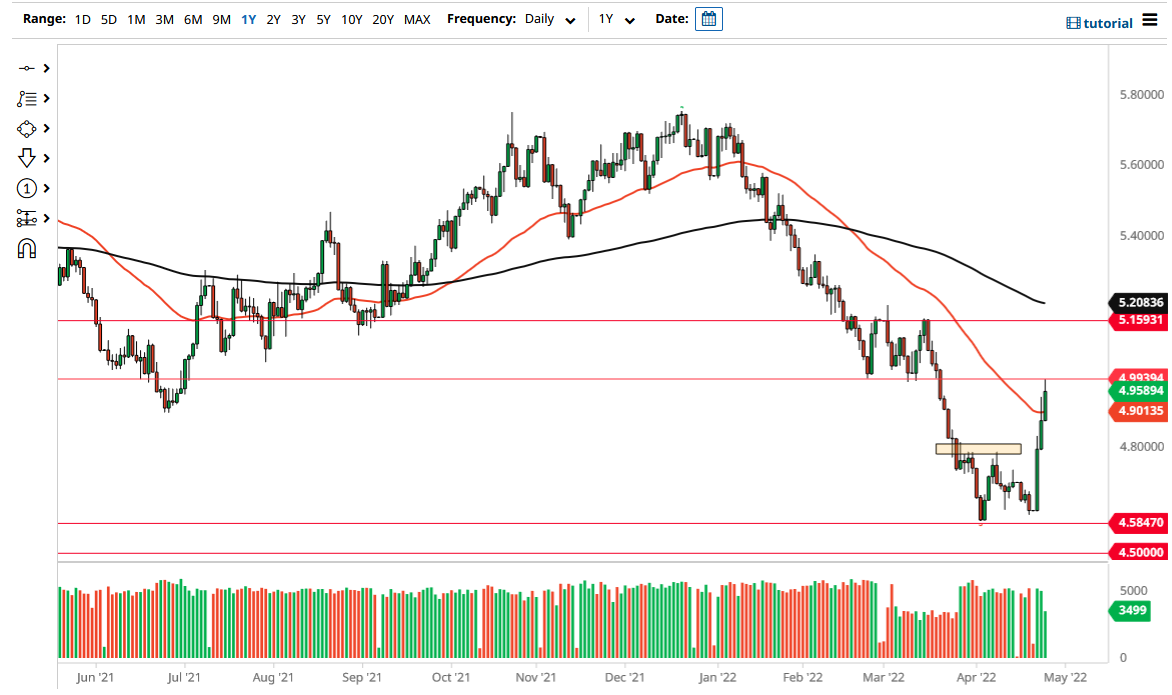The height and width of the screenshot is (695, 1172).
Task: Click the 10Y range button
Action: [351, 19]
